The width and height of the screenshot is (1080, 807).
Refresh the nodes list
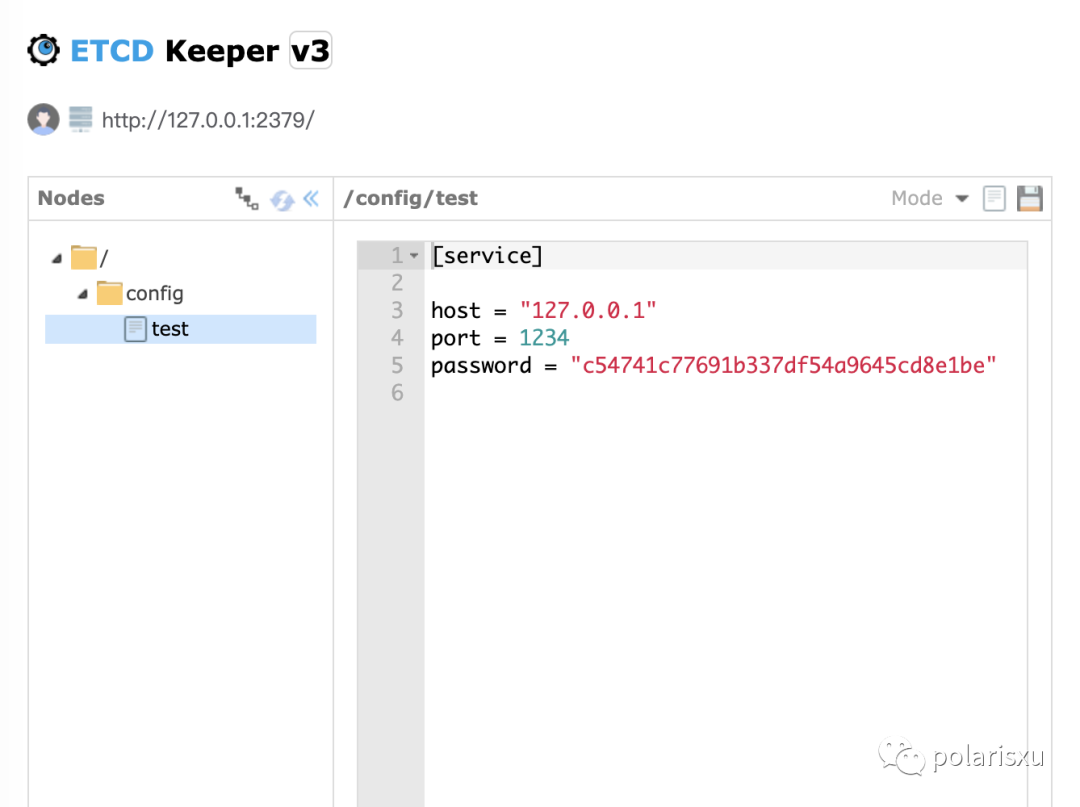pyautogui.click(x=282, y=200)
